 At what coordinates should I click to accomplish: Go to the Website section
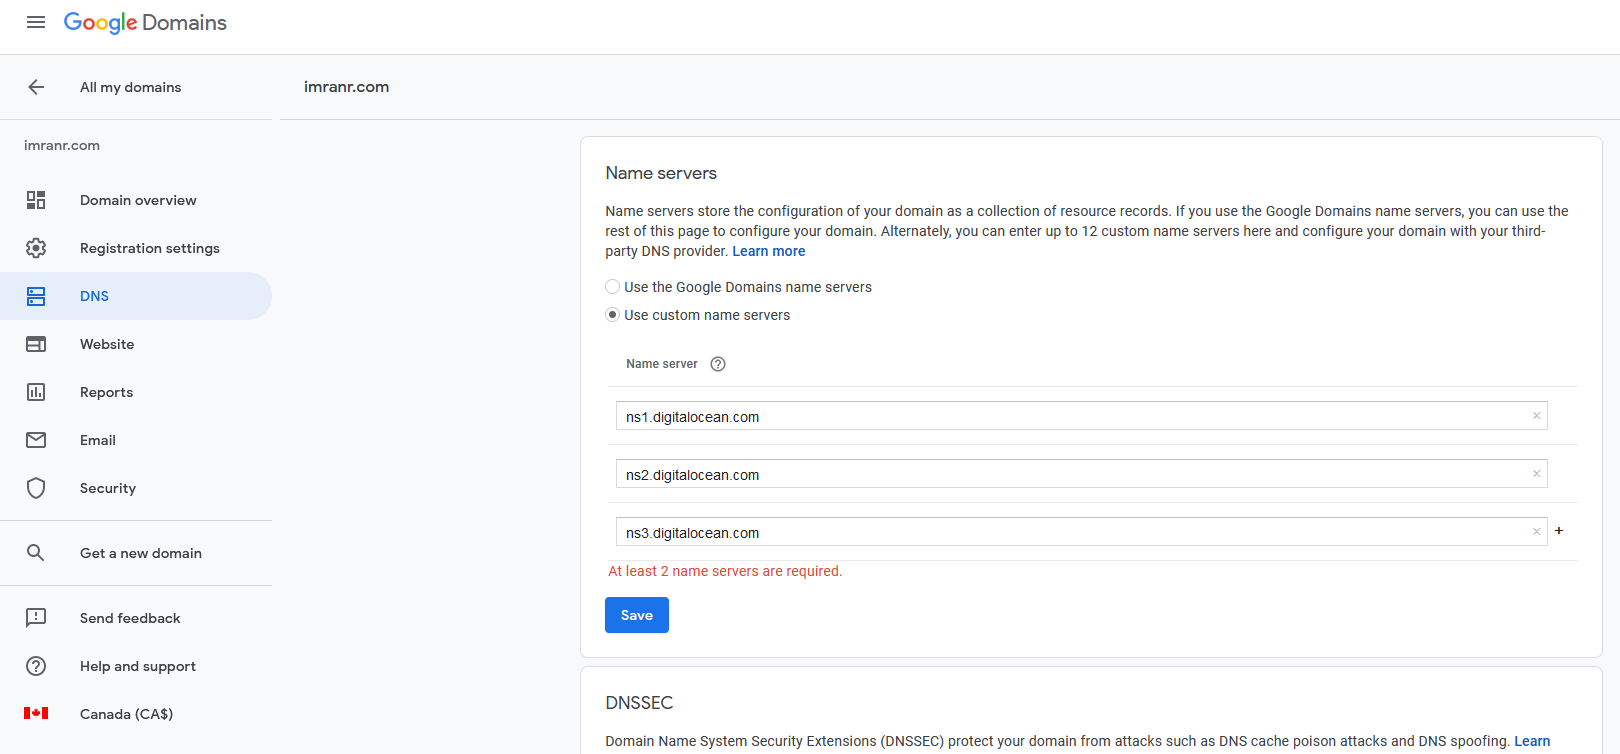coord(107,344)
